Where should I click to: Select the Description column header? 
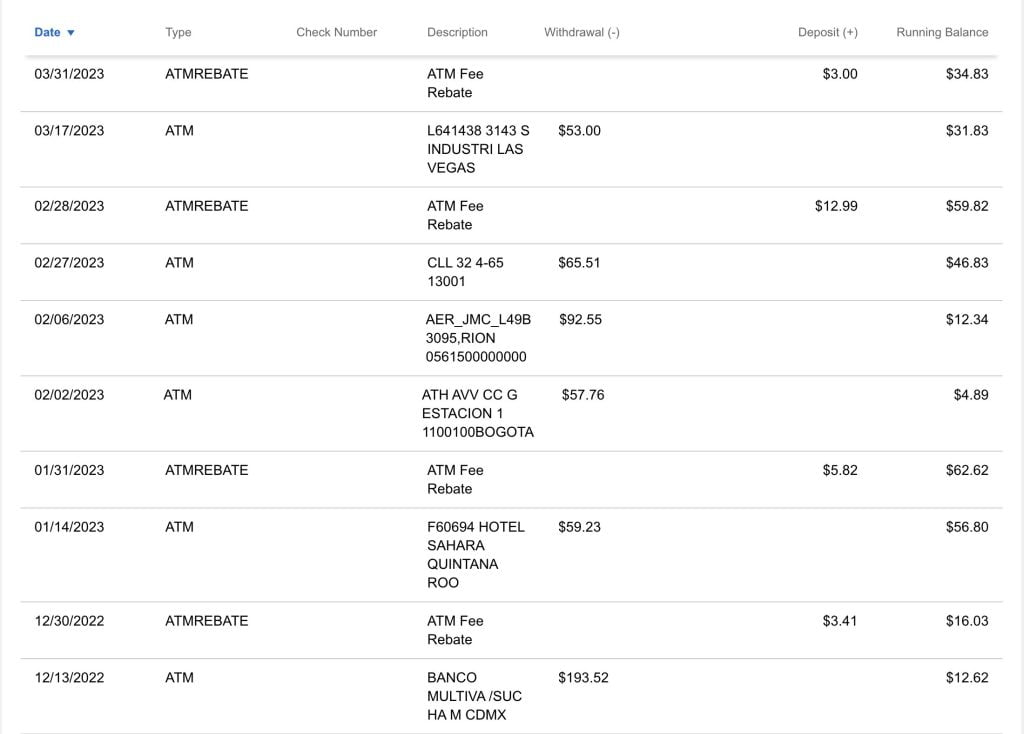[457, 32]
